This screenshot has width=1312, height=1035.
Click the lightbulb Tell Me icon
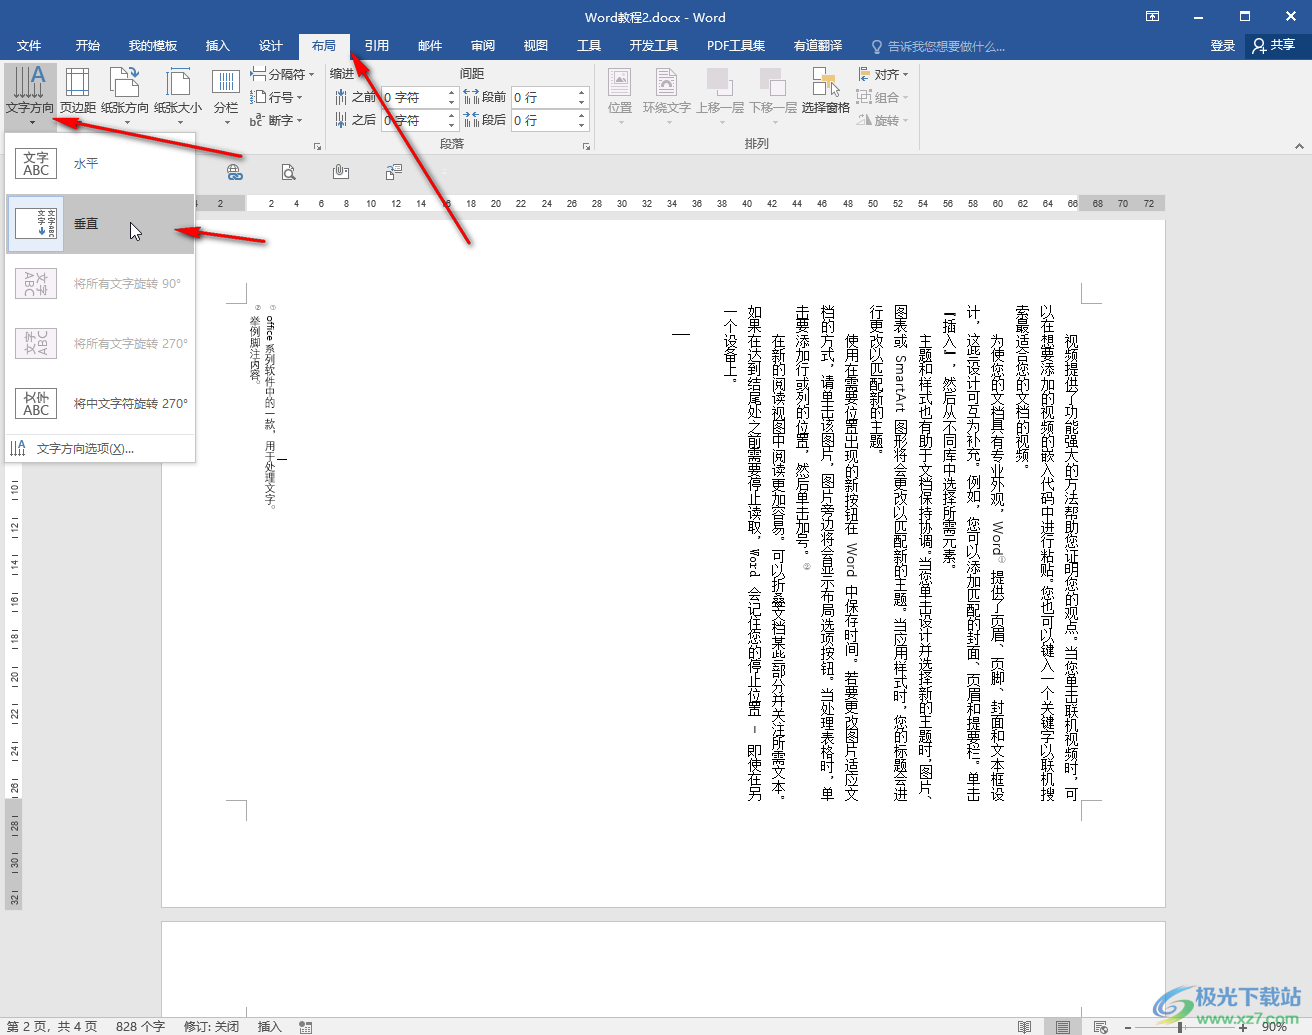pyautogui.click(x=877, y=46)
